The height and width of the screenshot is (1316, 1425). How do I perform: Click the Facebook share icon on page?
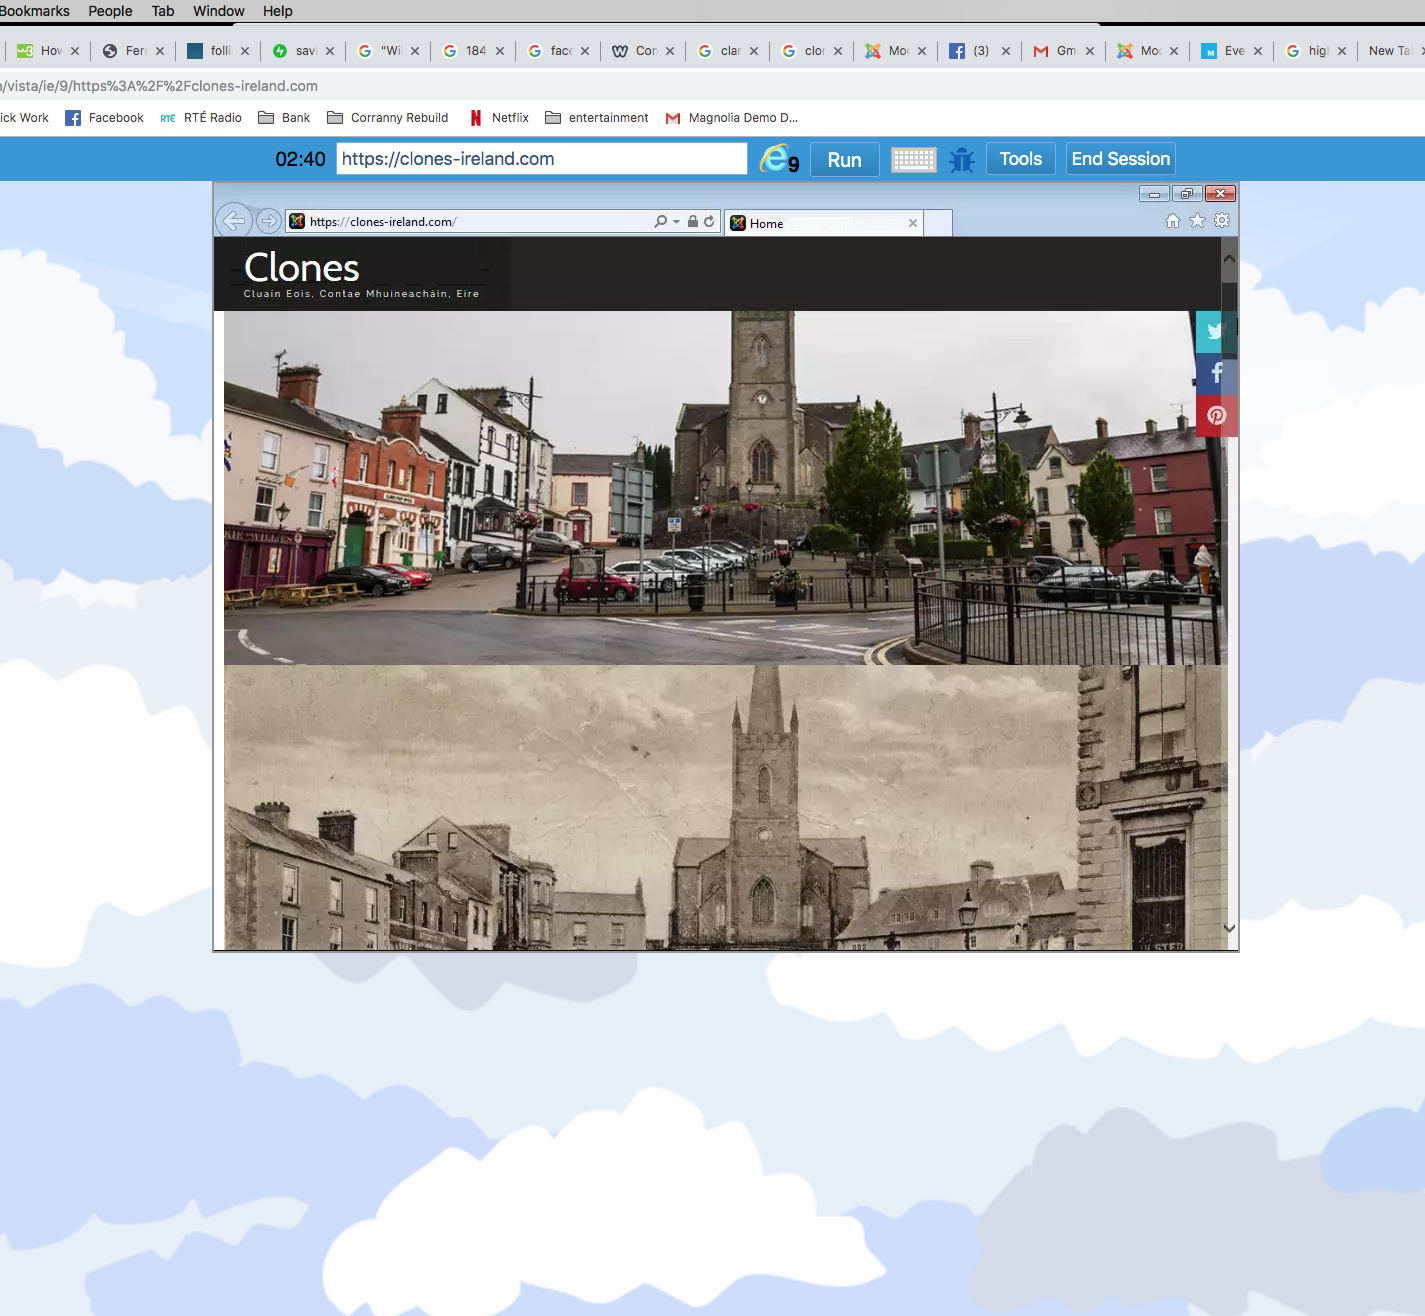[x=1216, y=374]
